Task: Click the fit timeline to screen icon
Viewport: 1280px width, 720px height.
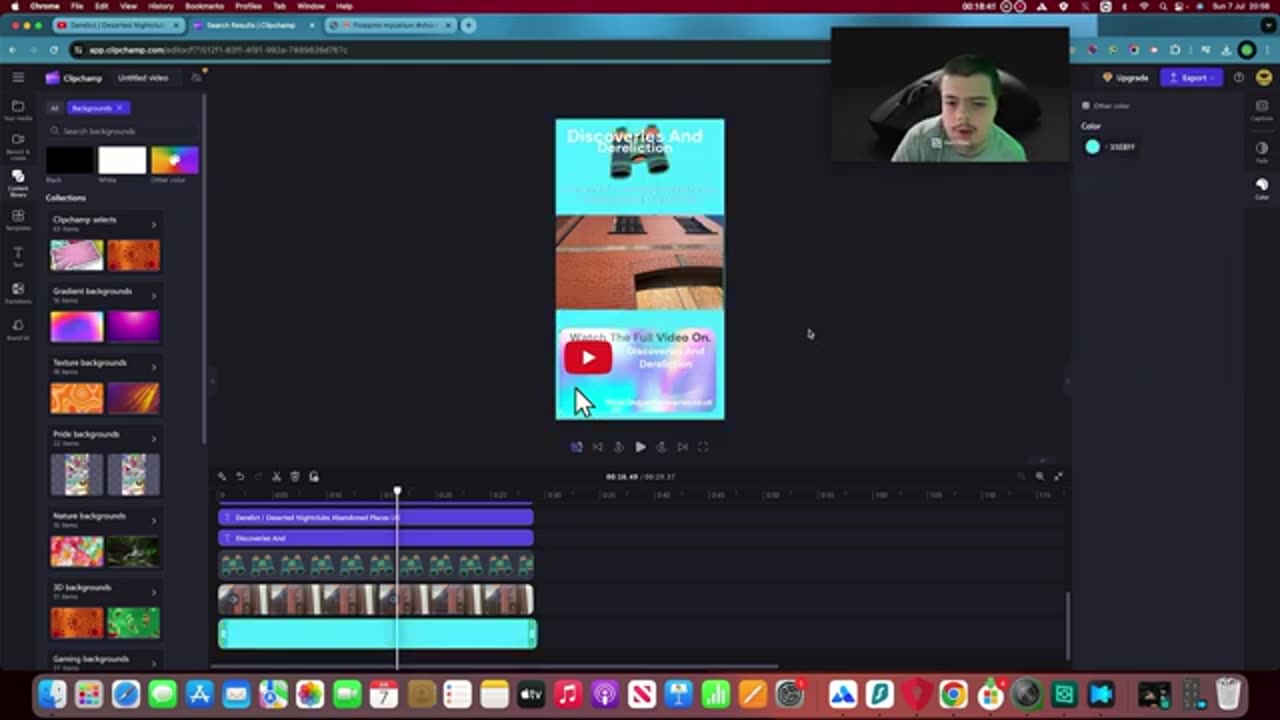Action: [1058, 477]
